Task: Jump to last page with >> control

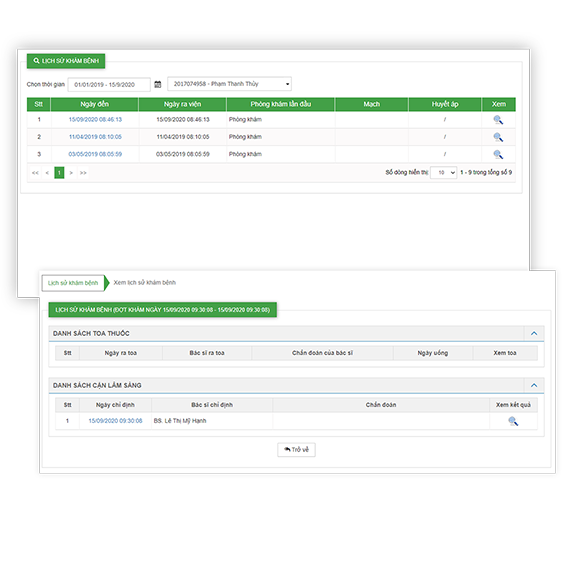Action: [83, 173]
